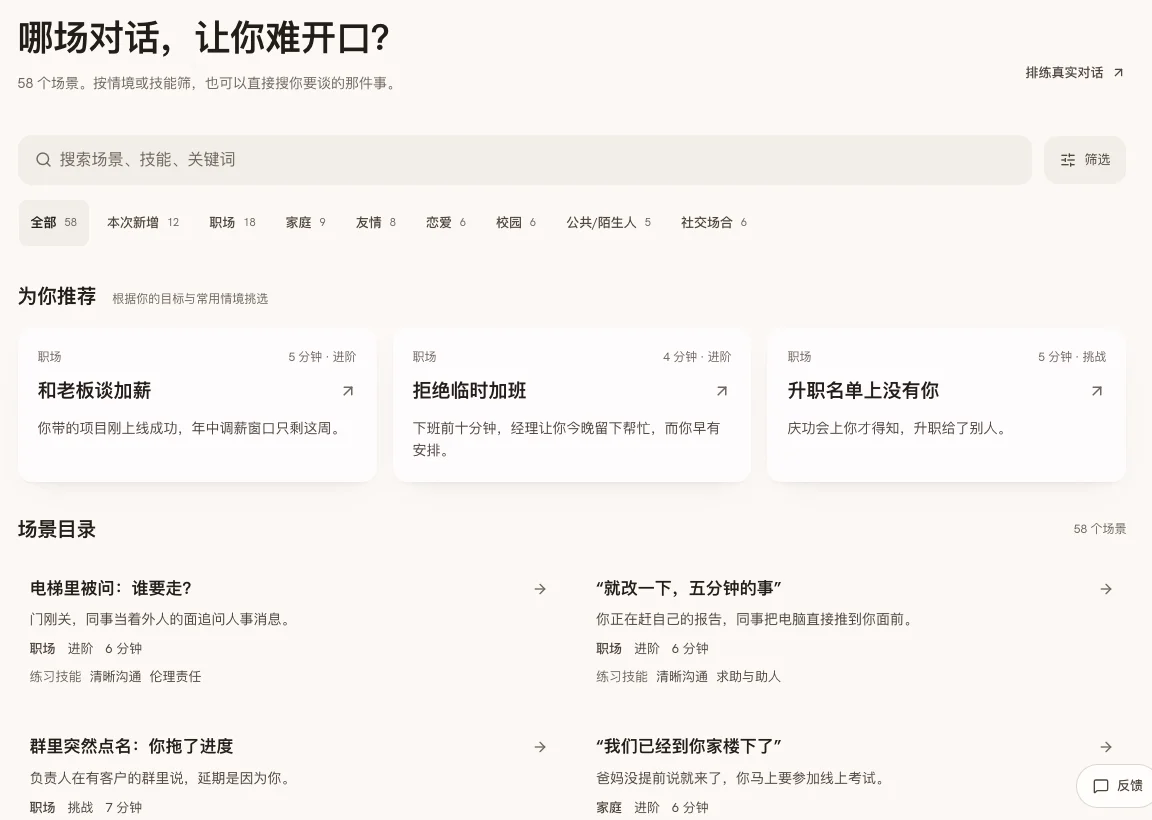The width and height of the screenshot is (1152, 820).
Task: Switch to the 本次新增 tab
Action: pyautogui.click(x=143, y=223)
